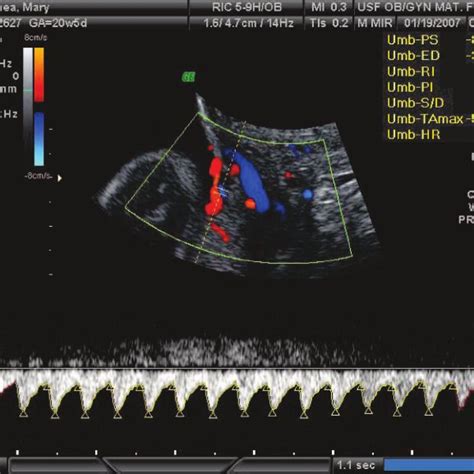This screenshot has height=474, width=474.
Task: Click the spectral Doppler baseline
Action: (x=237, y=369)
